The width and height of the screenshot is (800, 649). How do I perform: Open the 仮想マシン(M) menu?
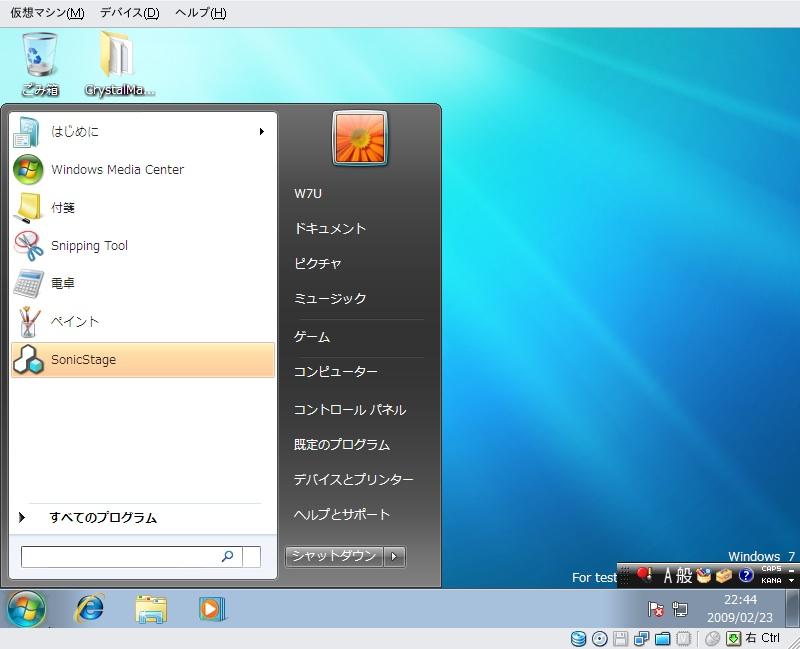pos(47,13)
